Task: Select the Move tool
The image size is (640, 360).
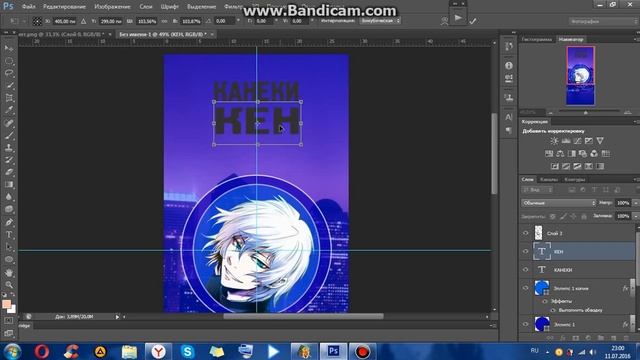Action: (9, 49)
